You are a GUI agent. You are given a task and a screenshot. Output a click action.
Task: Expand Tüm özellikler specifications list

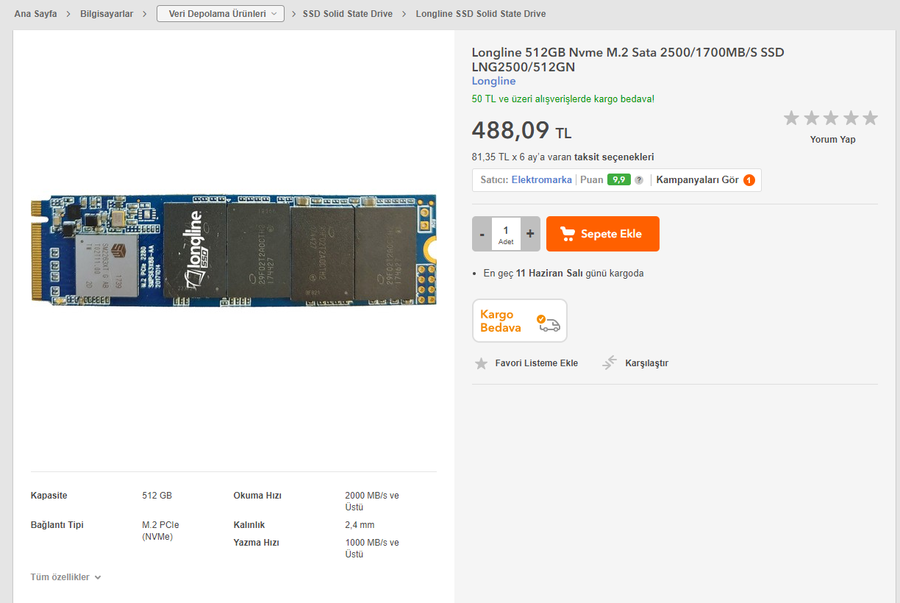tap(66, 577)
